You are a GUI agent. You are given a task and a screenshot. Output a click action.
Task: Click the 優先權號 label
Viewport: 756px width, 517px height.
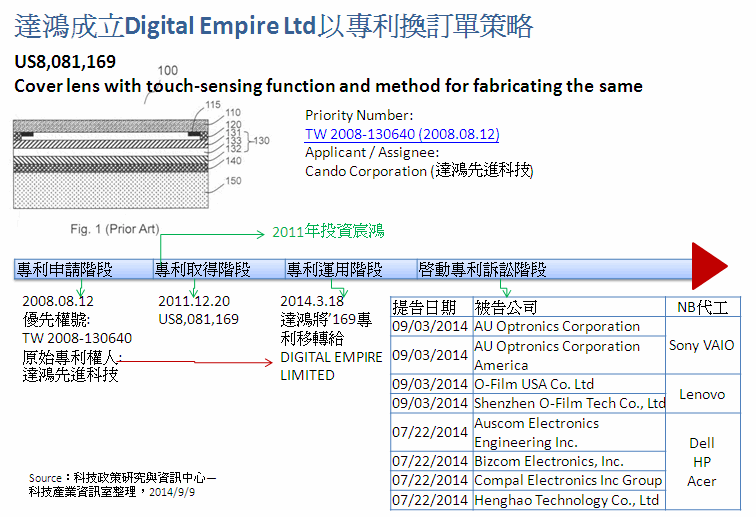coord(56,319)
